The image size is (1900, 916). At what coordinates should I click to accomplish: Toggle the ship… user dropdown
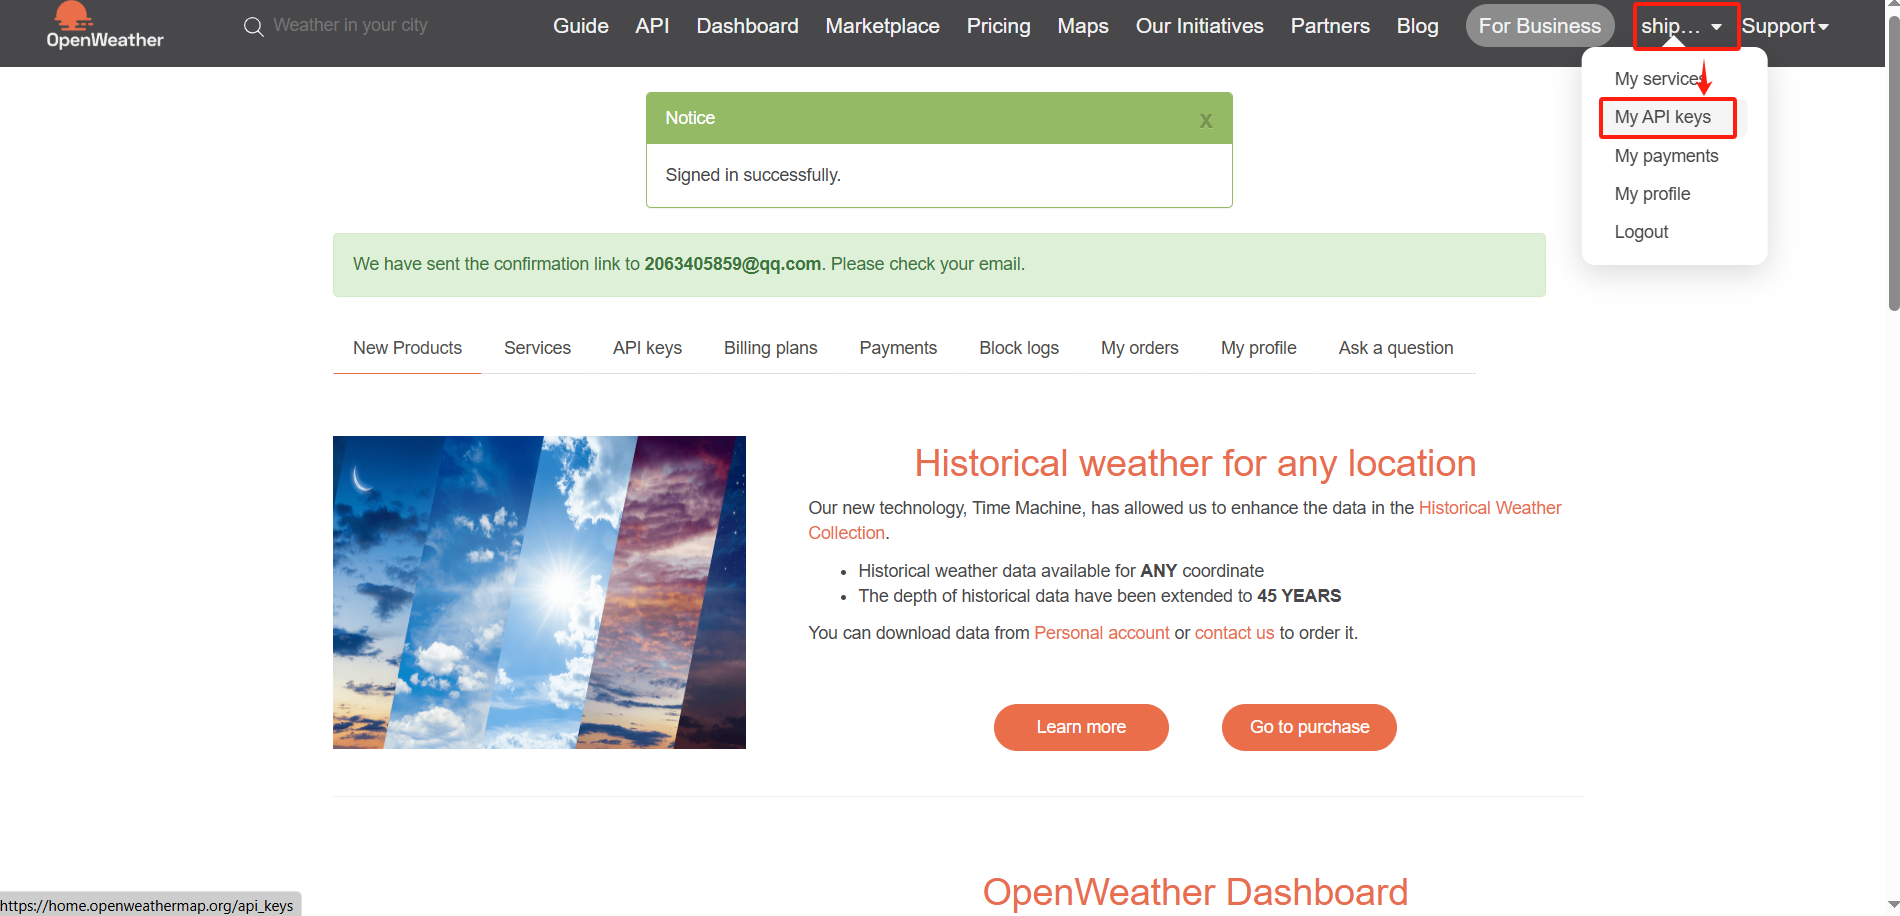[x=1683, y=27]
